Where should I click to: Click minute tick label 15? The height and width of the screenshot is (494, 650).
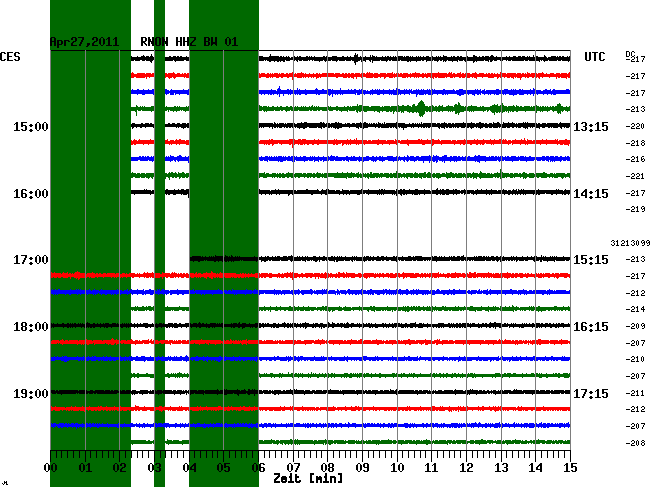point(570,468)
